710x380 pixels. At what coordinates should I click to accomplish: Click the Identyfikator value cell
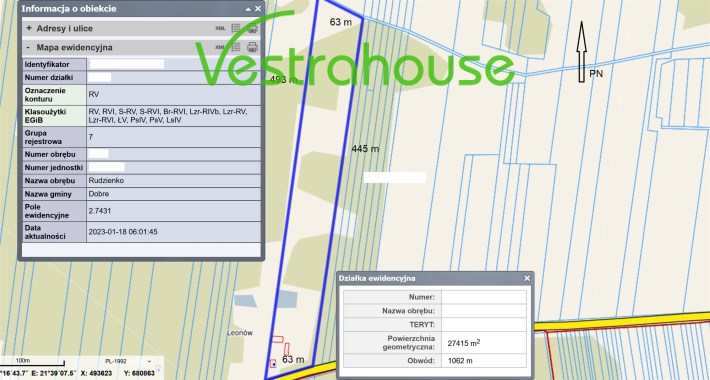pyautogui.click(x=173, y=64)
